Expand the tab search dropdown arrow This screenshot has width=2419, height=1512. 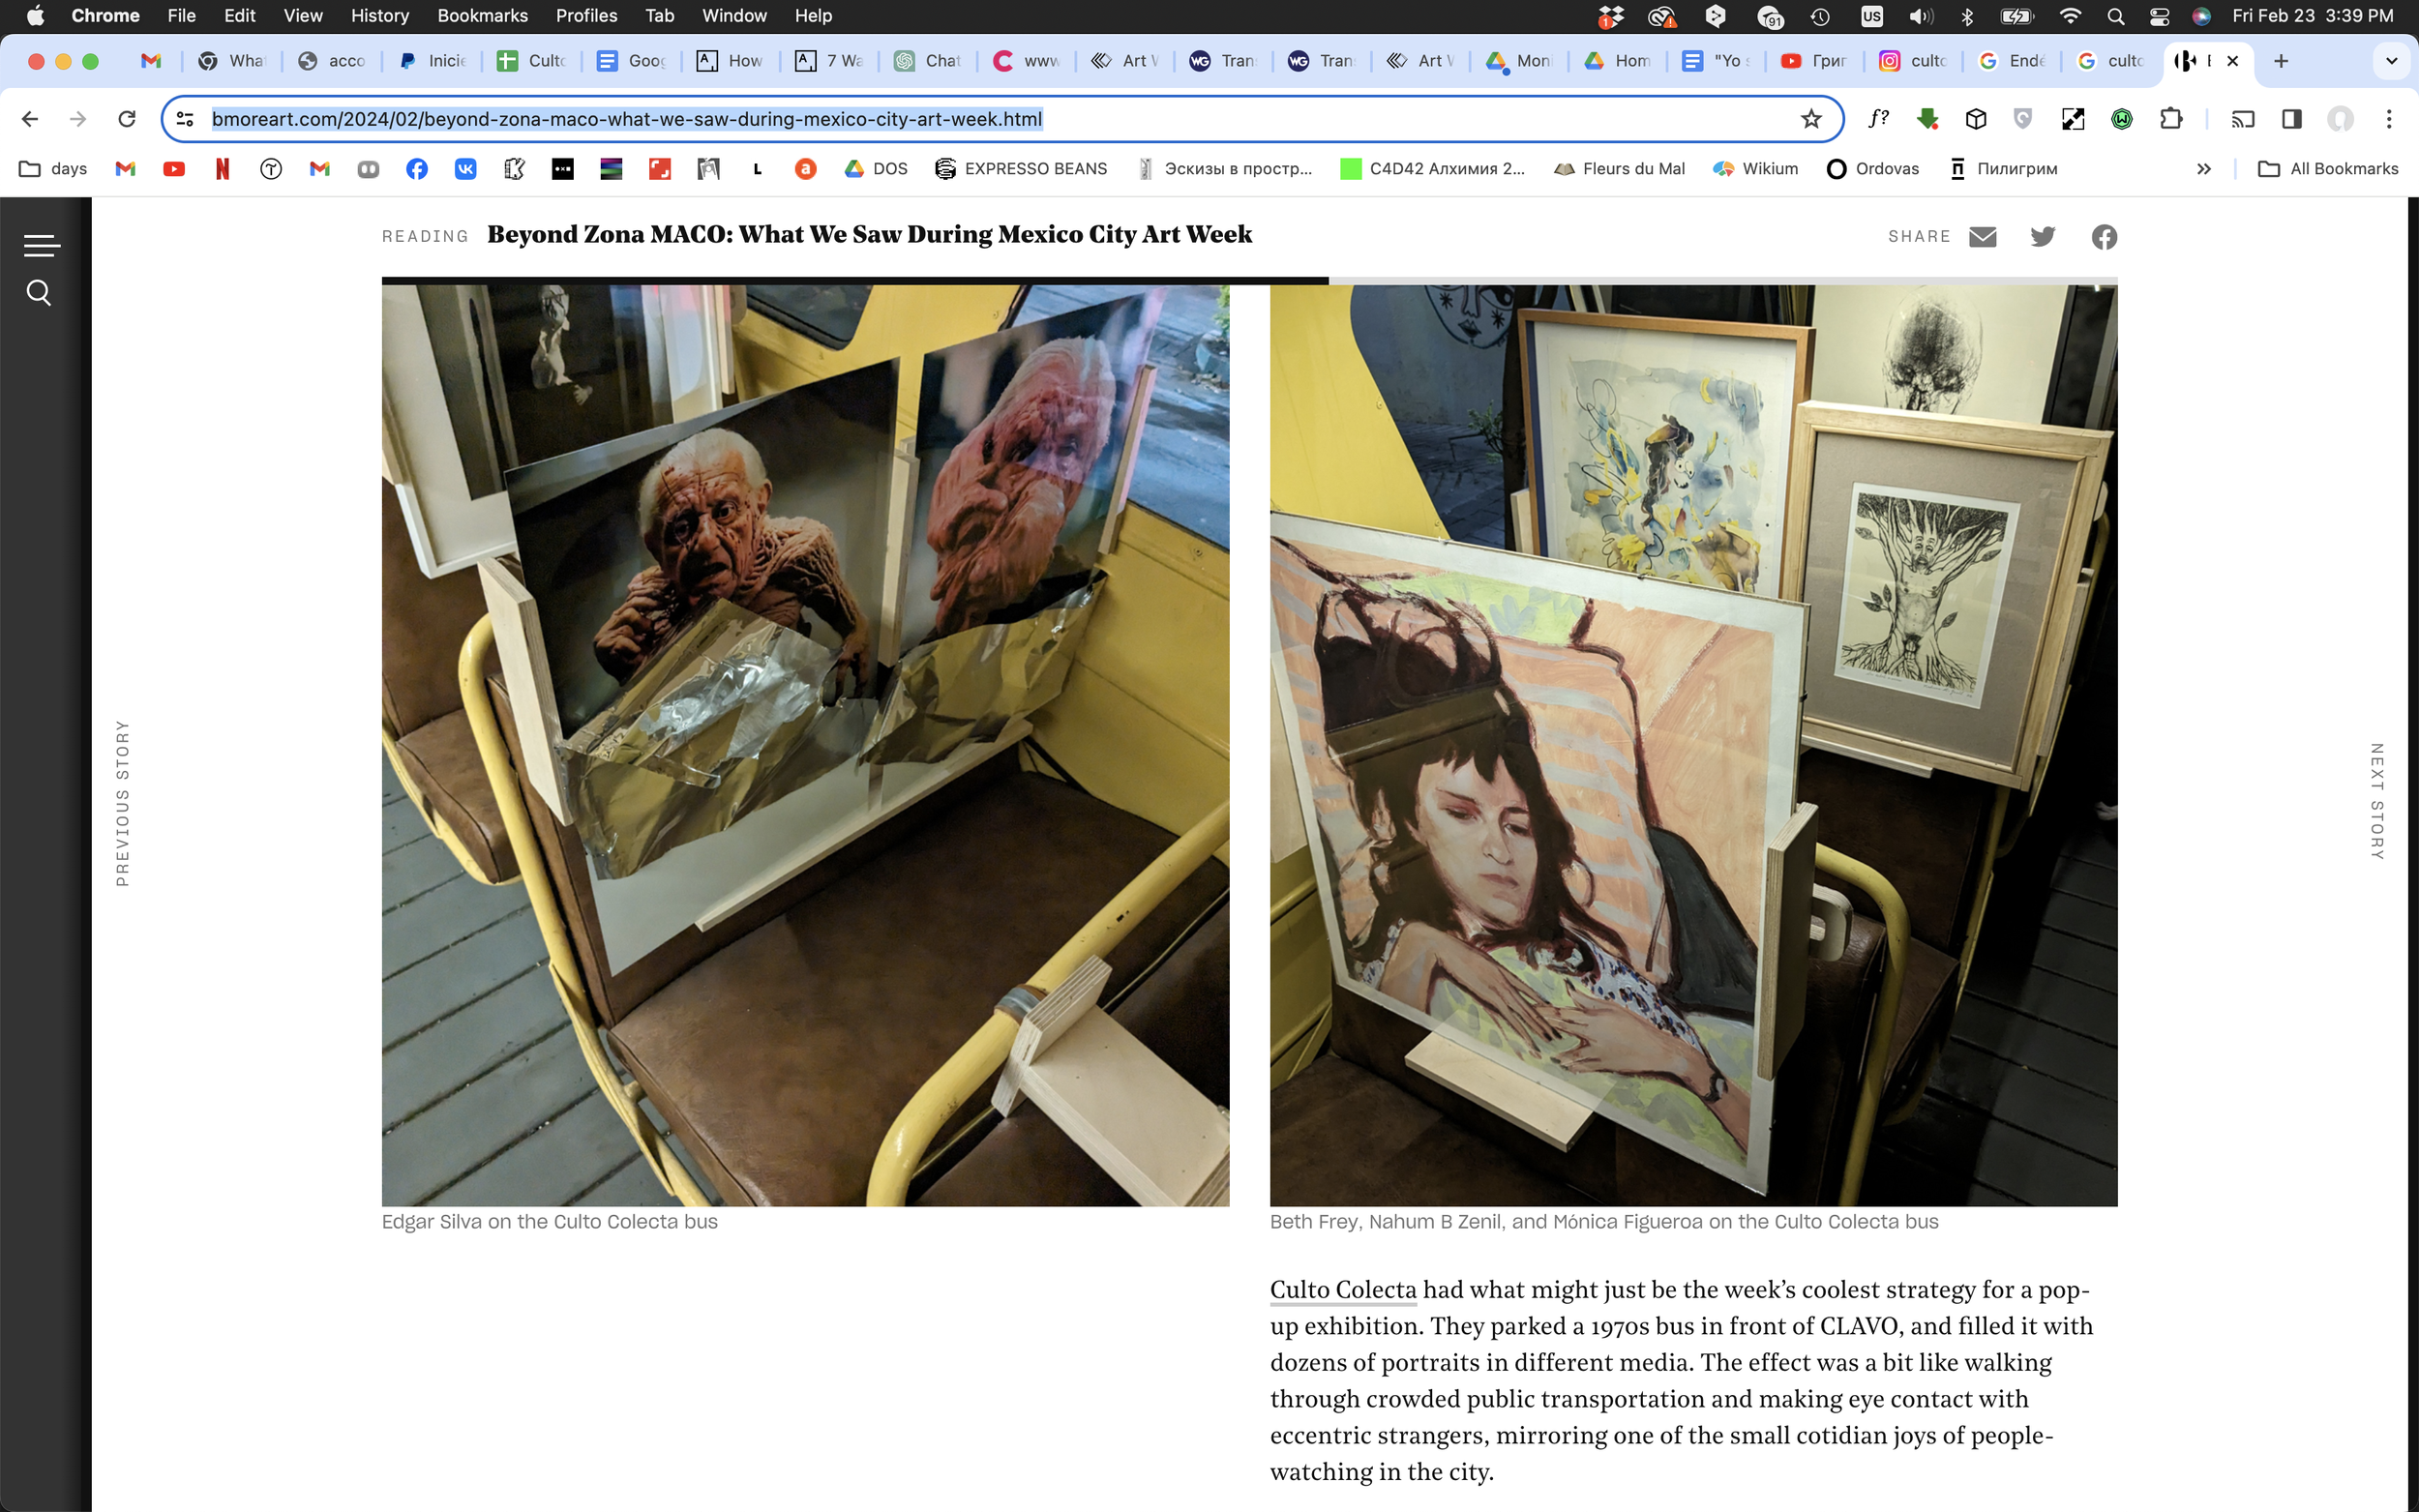click(x=2391, y=61)
